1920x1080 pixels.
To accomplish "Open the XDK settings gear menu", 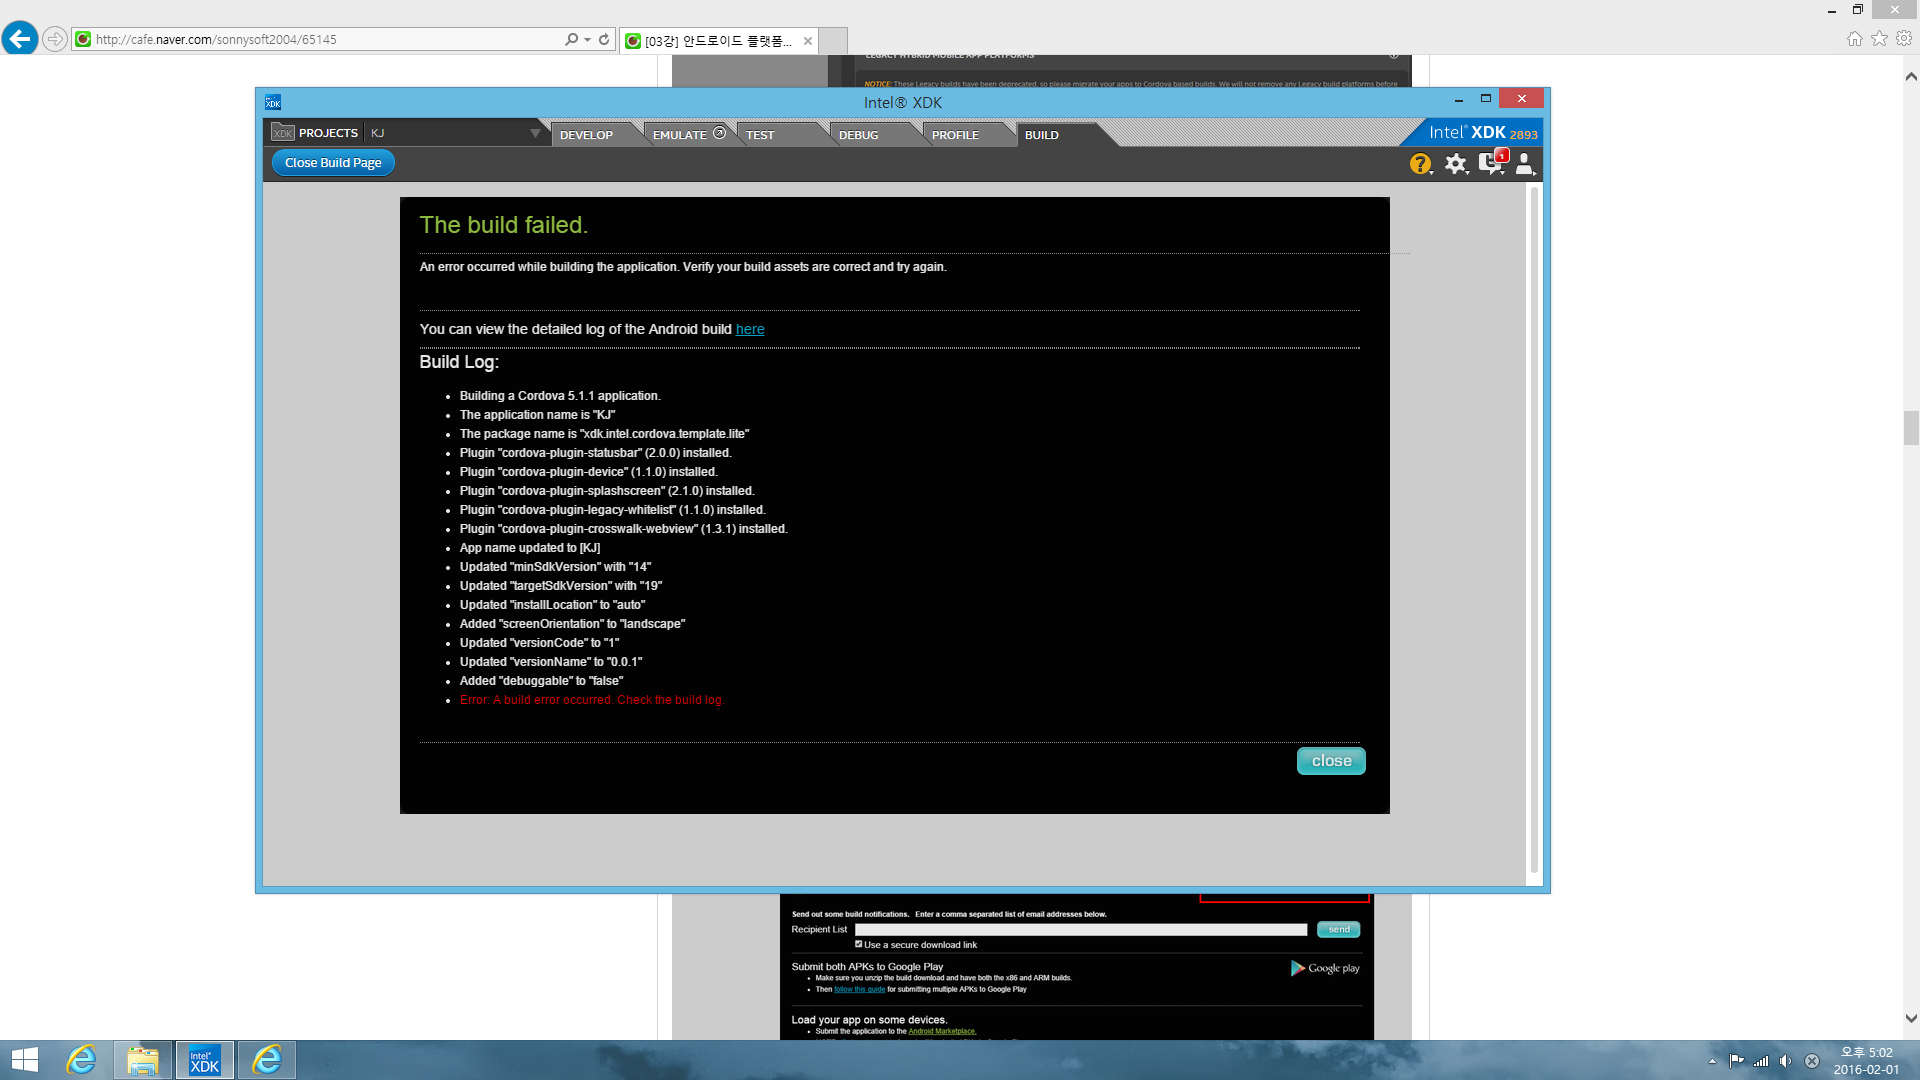I will tap(1456, 164).
